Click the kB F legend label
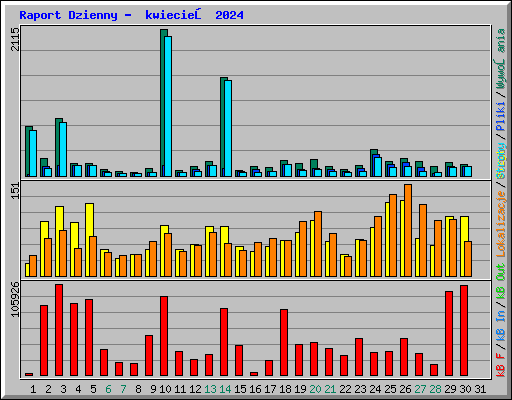Viewport: 512px width, 400px height. pos(501,365)
